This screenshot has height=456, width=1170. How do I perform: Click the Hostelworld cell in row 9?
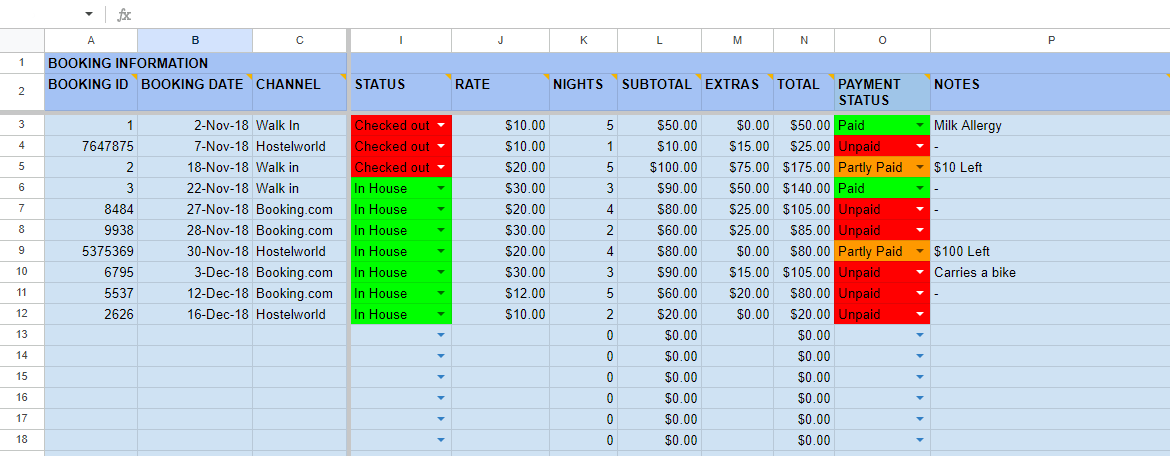click(x=300, y=252)
